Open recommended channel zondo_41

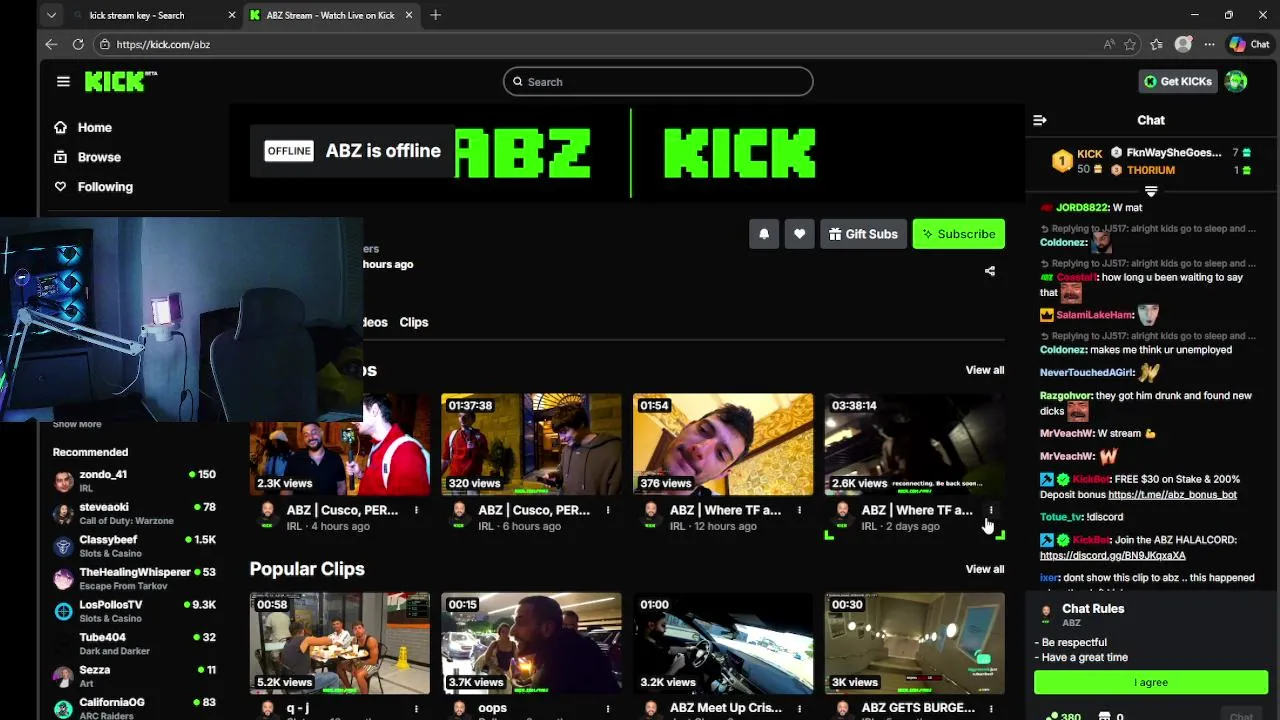134,481
